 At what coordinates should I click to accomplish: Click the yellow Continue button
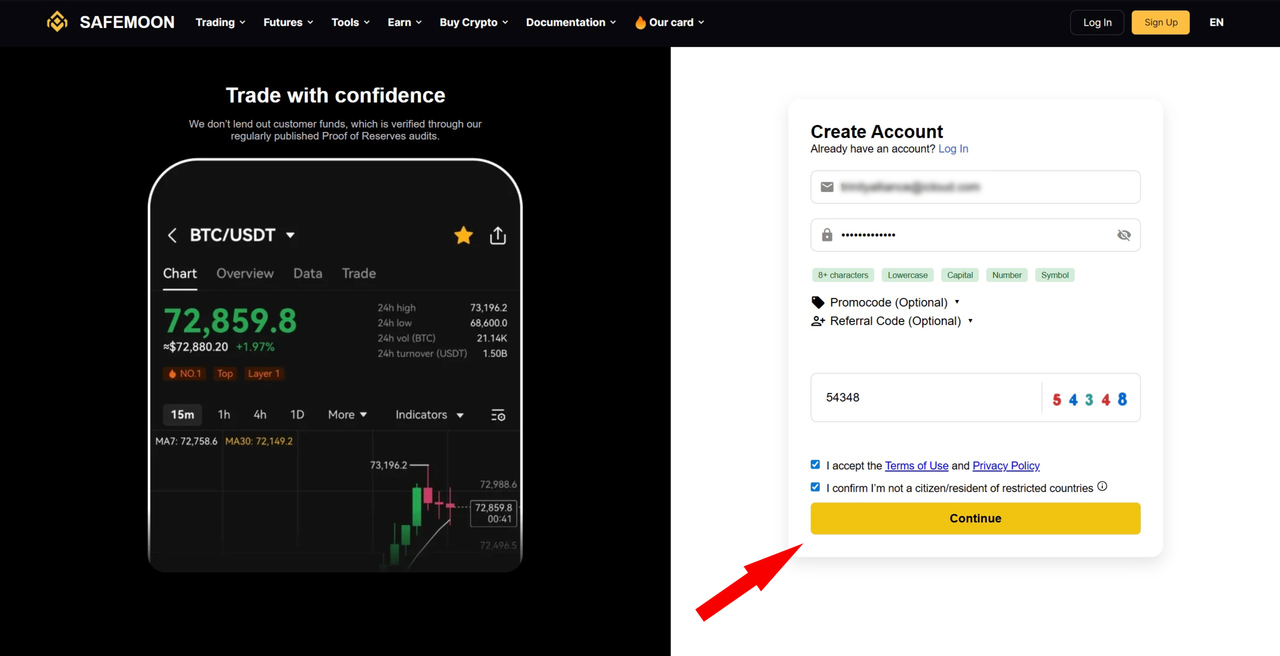975,518
